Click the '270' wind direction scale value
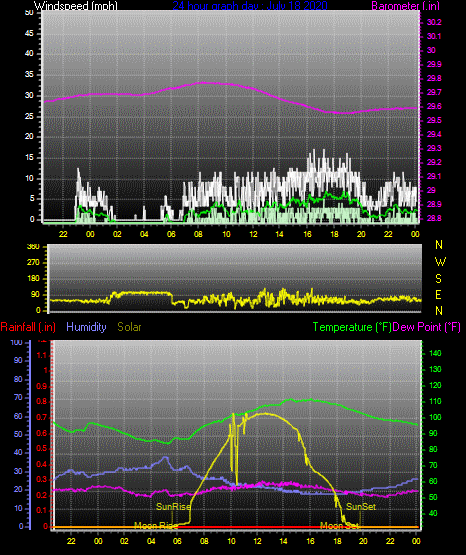The width and height of the screenshot is (466, 555). [34, 263]
